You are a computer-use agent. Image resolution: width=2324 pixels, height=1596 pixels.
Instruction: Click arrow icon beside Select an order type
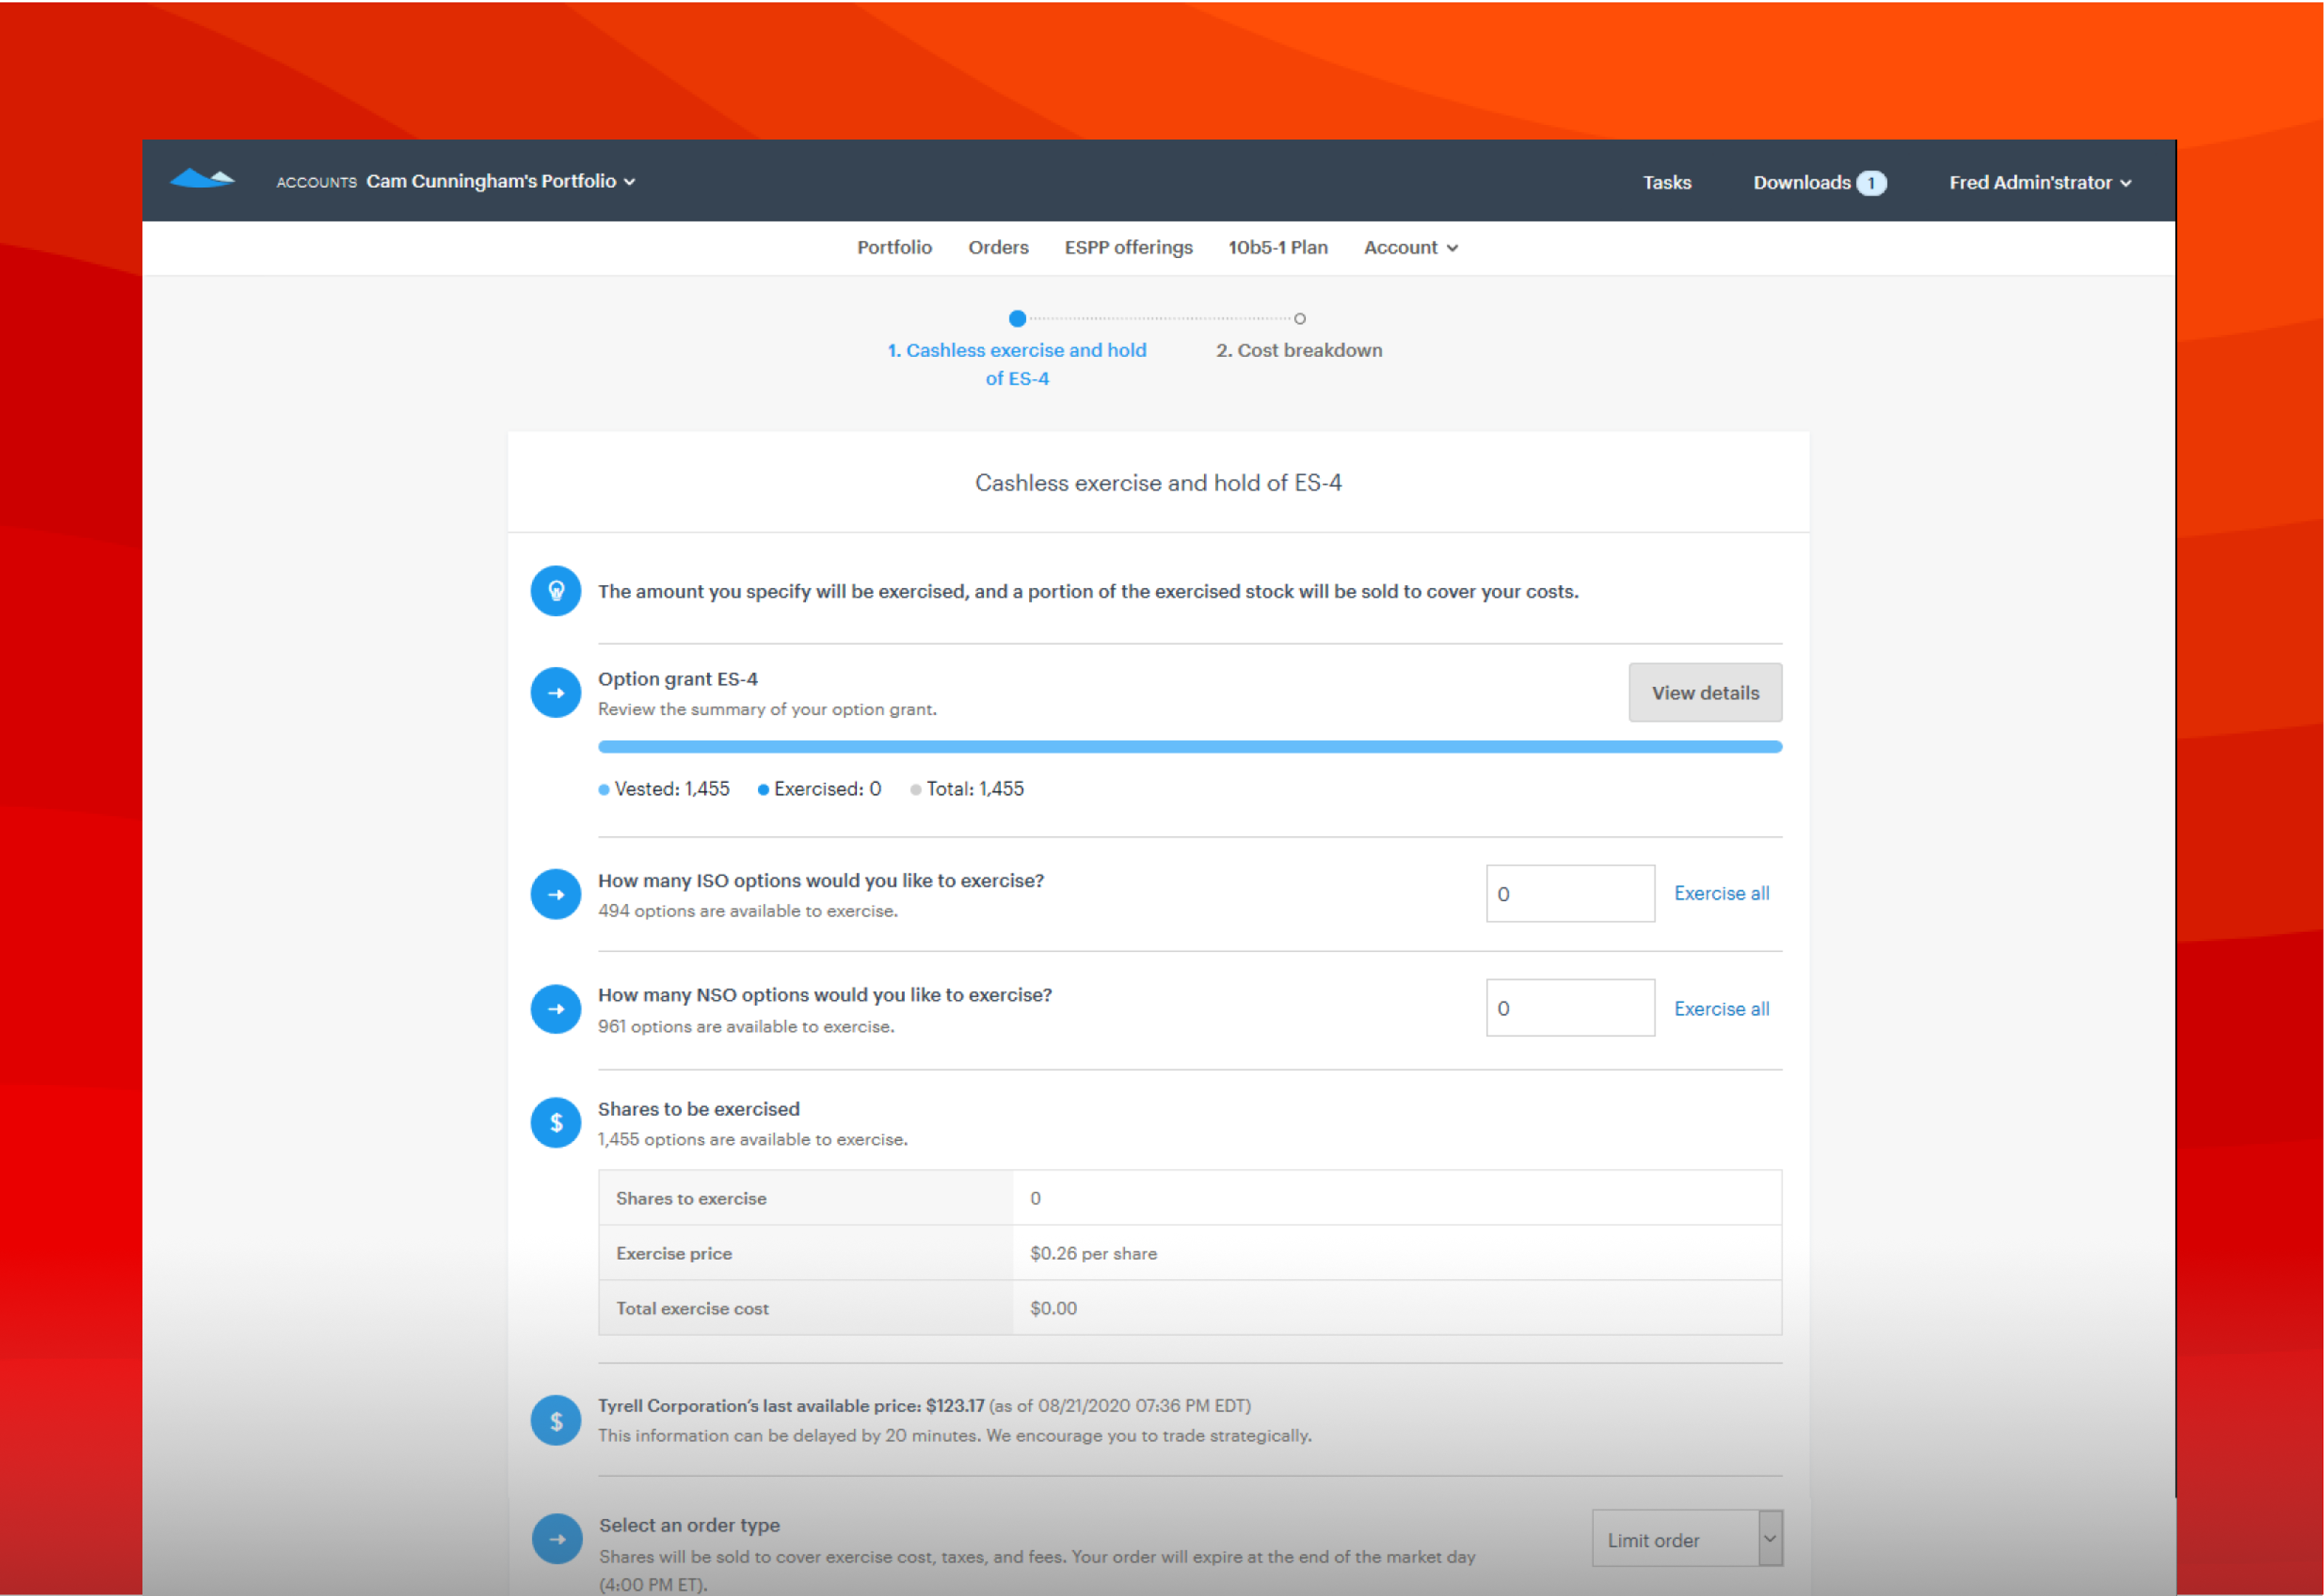pos(557,1539)
